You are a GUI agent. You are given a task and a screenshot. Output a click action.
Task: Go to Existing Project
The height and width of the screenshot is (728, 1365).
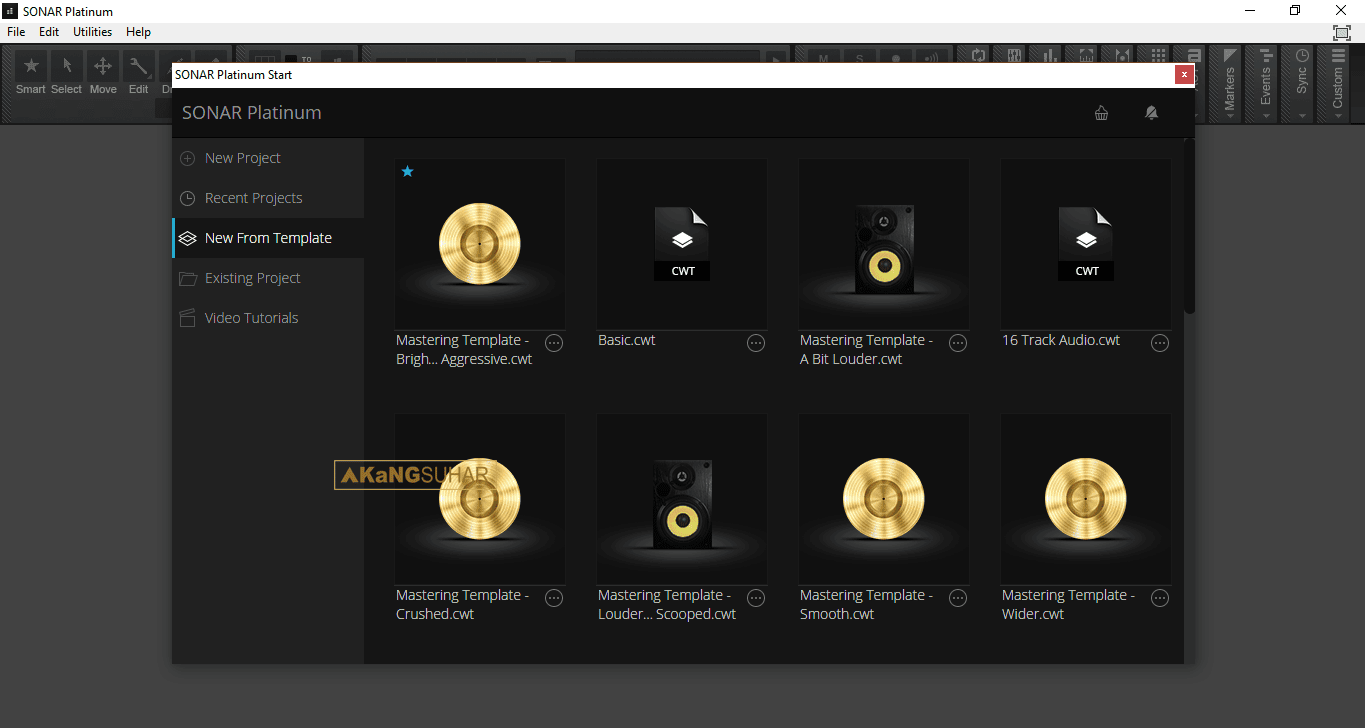(268, 278)
